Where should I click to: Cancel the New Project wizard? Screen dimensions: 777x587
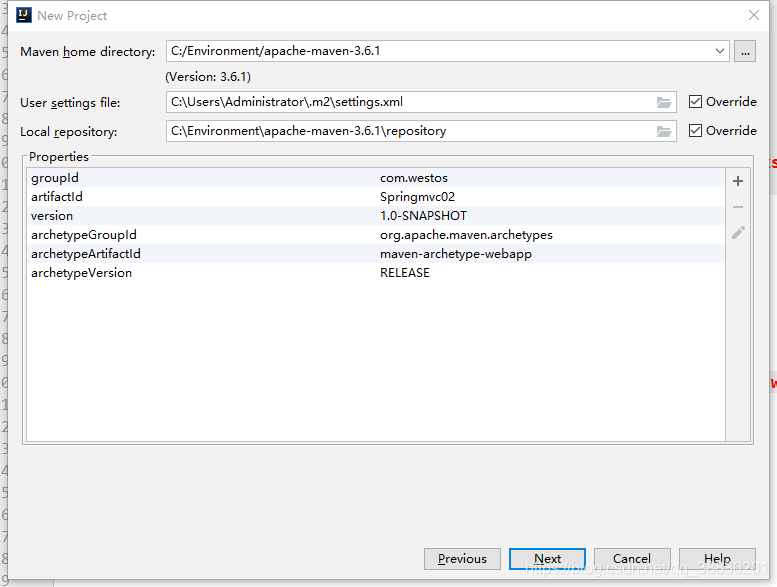point(632,559)
